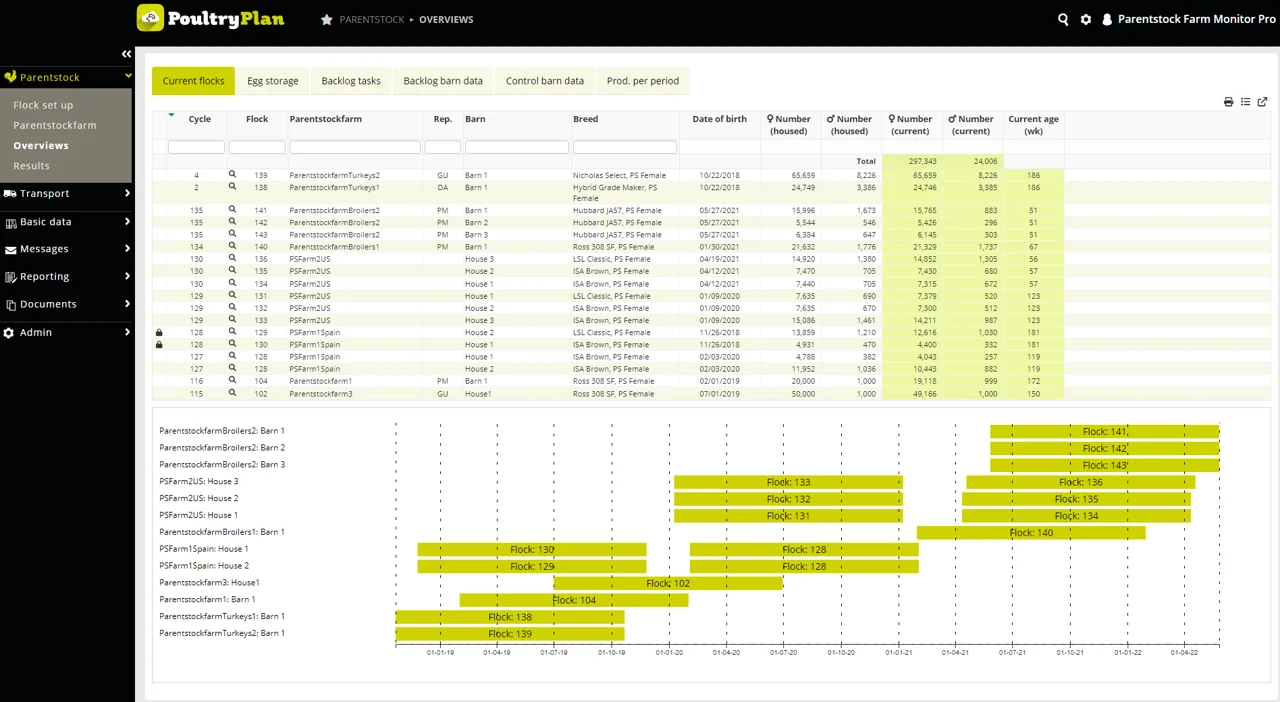Toggle the Cycle column sort arrow
This screenshot has height=702, width=1280.
(171, 116)
